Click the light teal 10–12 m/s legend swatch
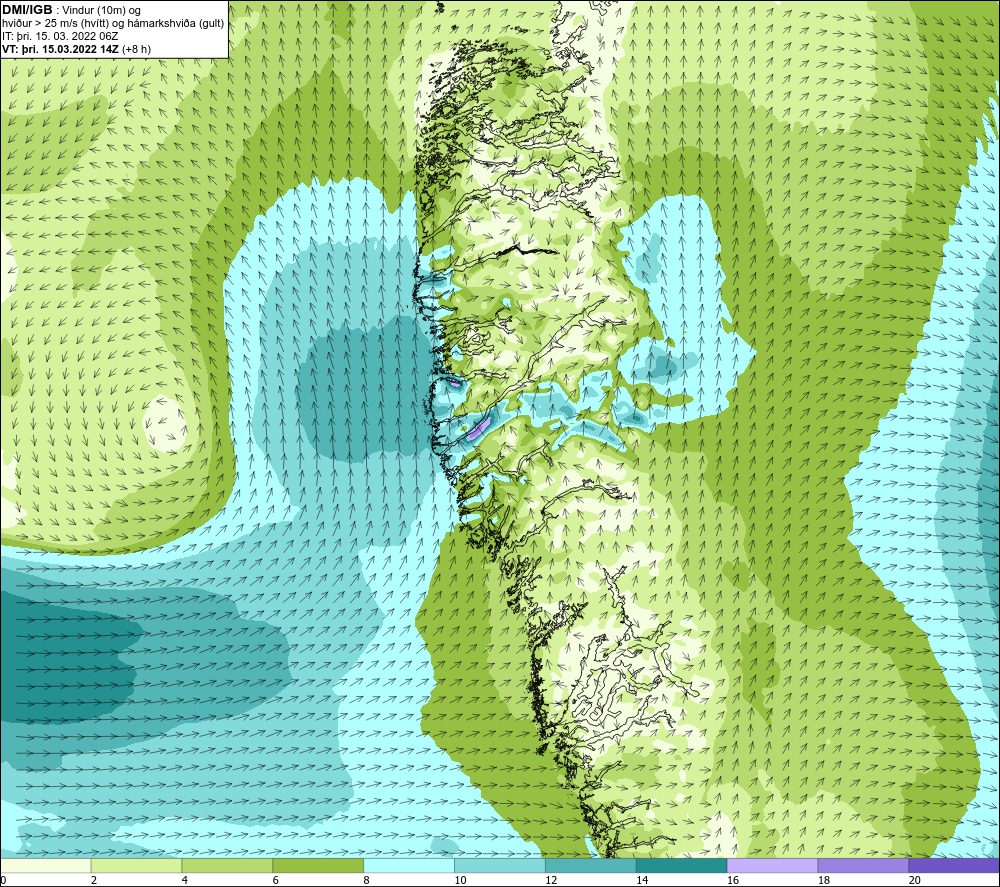Screen dimensions: 1000x887 (x=500, y=865)
